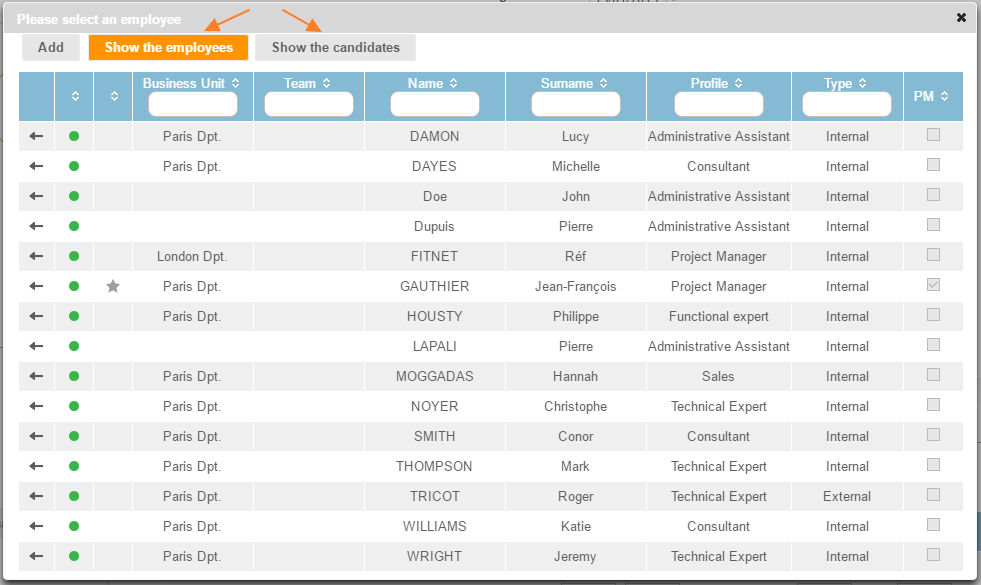This screenshot has height=585, width=981.
Task: Switch to Show the candidates
Action: click(x=335, y=47)
